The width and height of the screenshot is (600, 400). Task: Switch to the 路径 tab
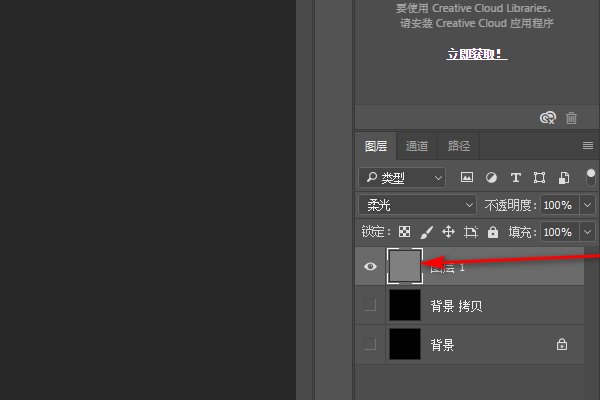coord(458,146)
